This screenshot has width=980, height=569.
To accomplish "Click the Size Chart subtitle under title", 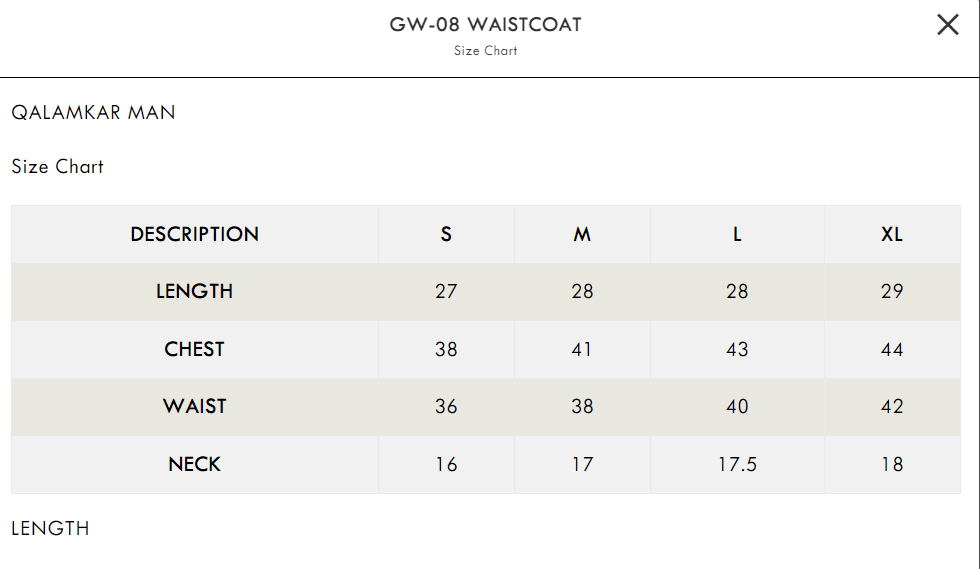I will point(486,51).
